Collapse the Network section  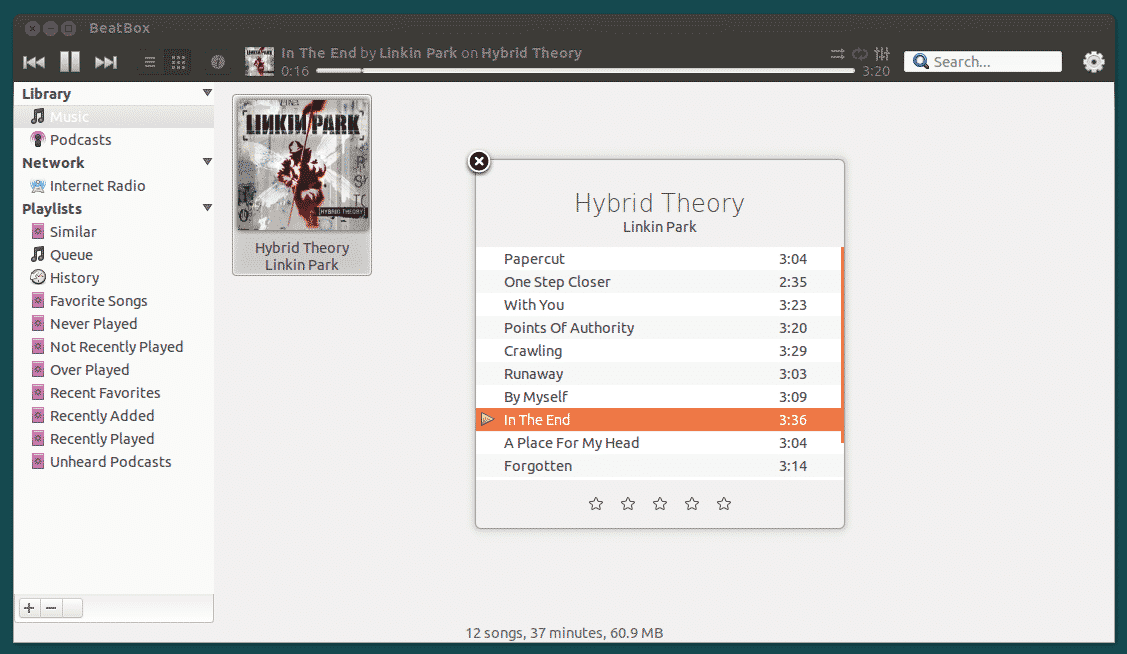point(207,162)
